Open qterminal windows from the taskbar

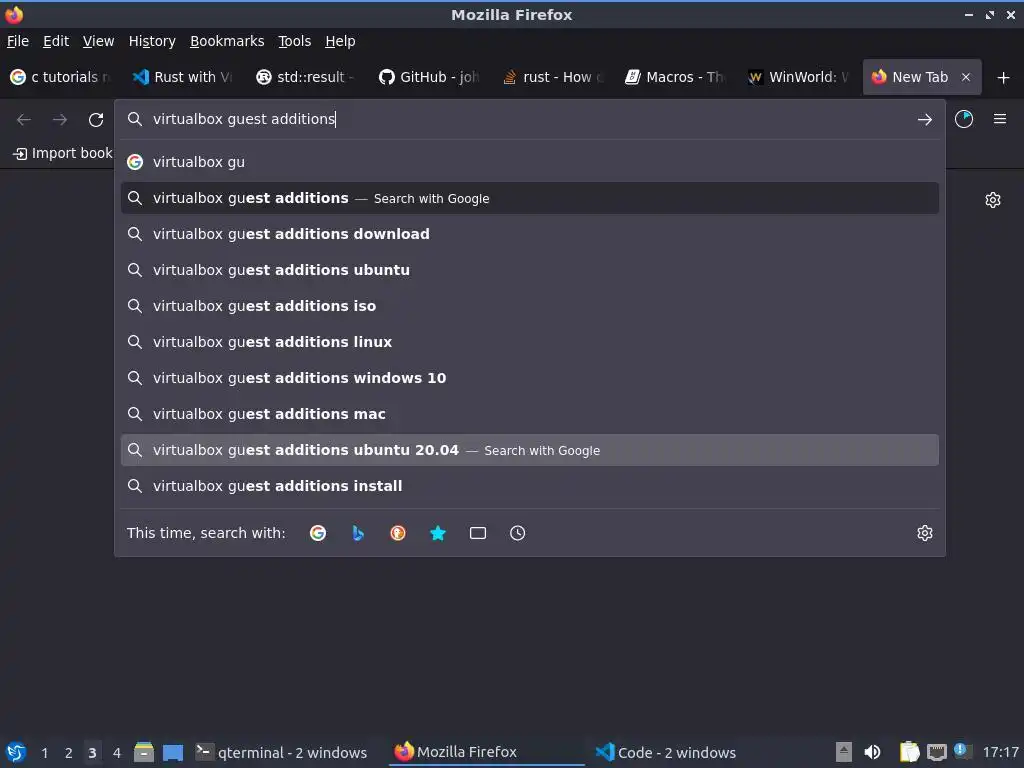(281, 752)
